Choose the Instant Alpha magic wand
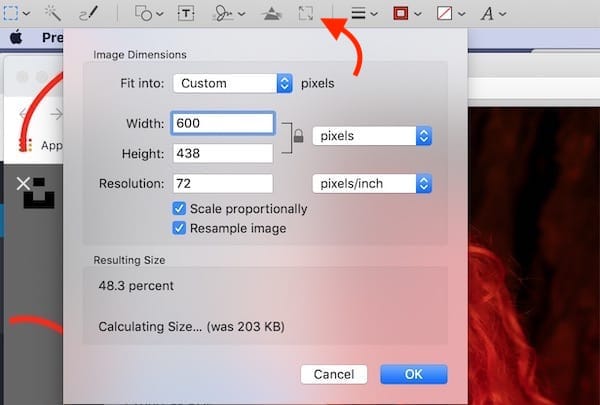 click(52, 13)
